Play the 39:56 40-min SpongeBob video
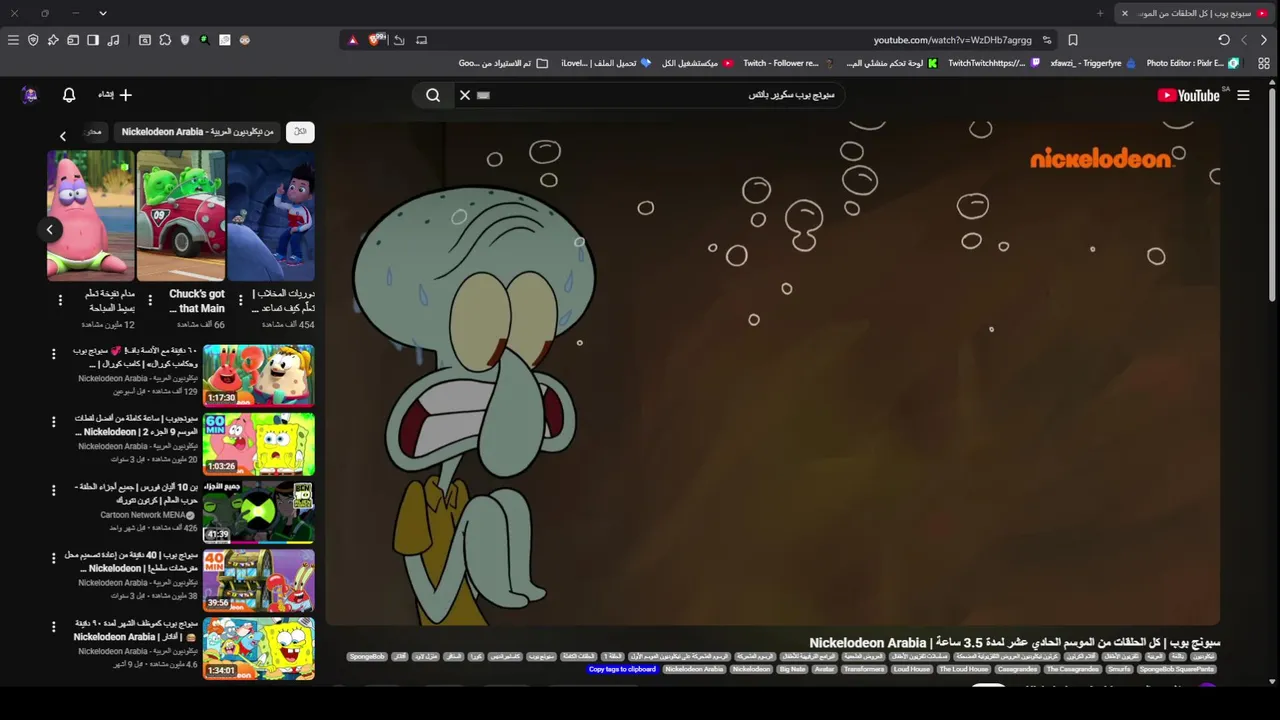 pyautogui.click(x=259, y=579)
